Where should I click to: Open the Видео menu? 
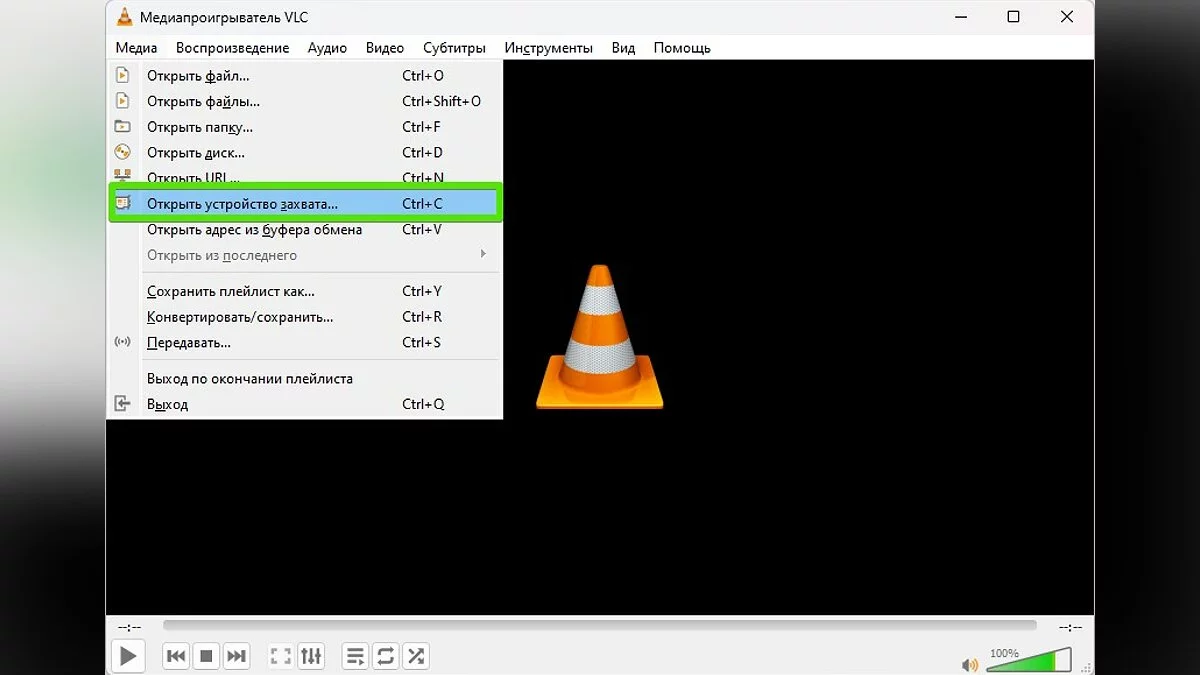pyautogui.click(x=385, y=48)
